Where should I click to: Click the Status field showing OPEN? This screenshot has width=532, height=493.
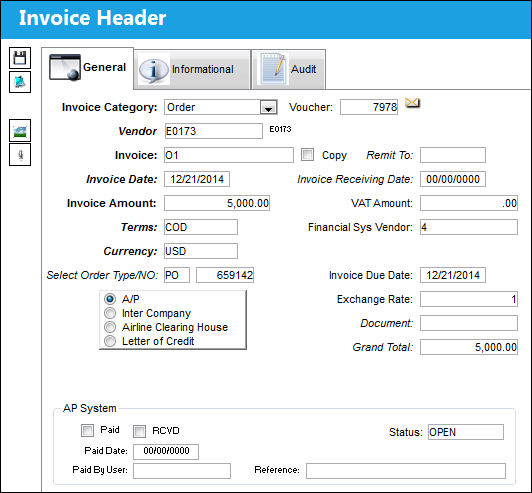click(x=466, y=432)
